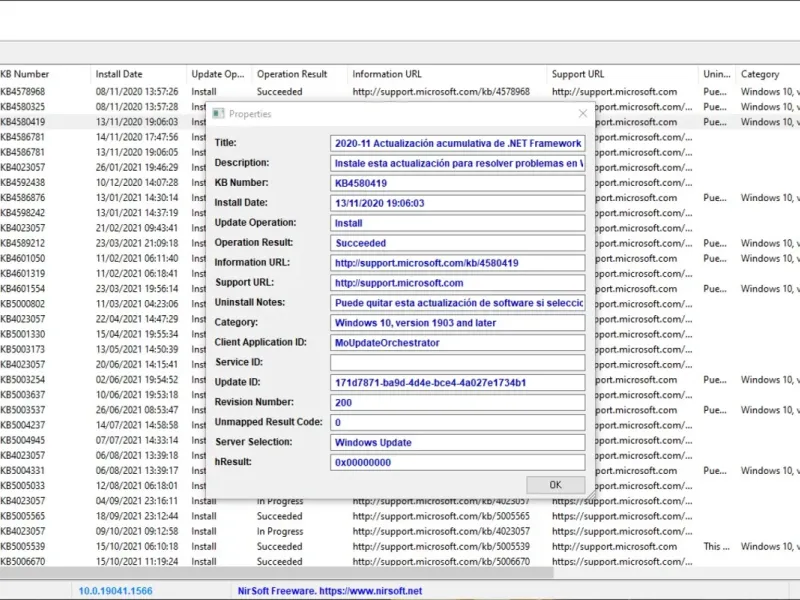This screenshot has height=600, width=800.
Task: Click the kb/5005565 information URL cell
Action: (x=441, y=516)
